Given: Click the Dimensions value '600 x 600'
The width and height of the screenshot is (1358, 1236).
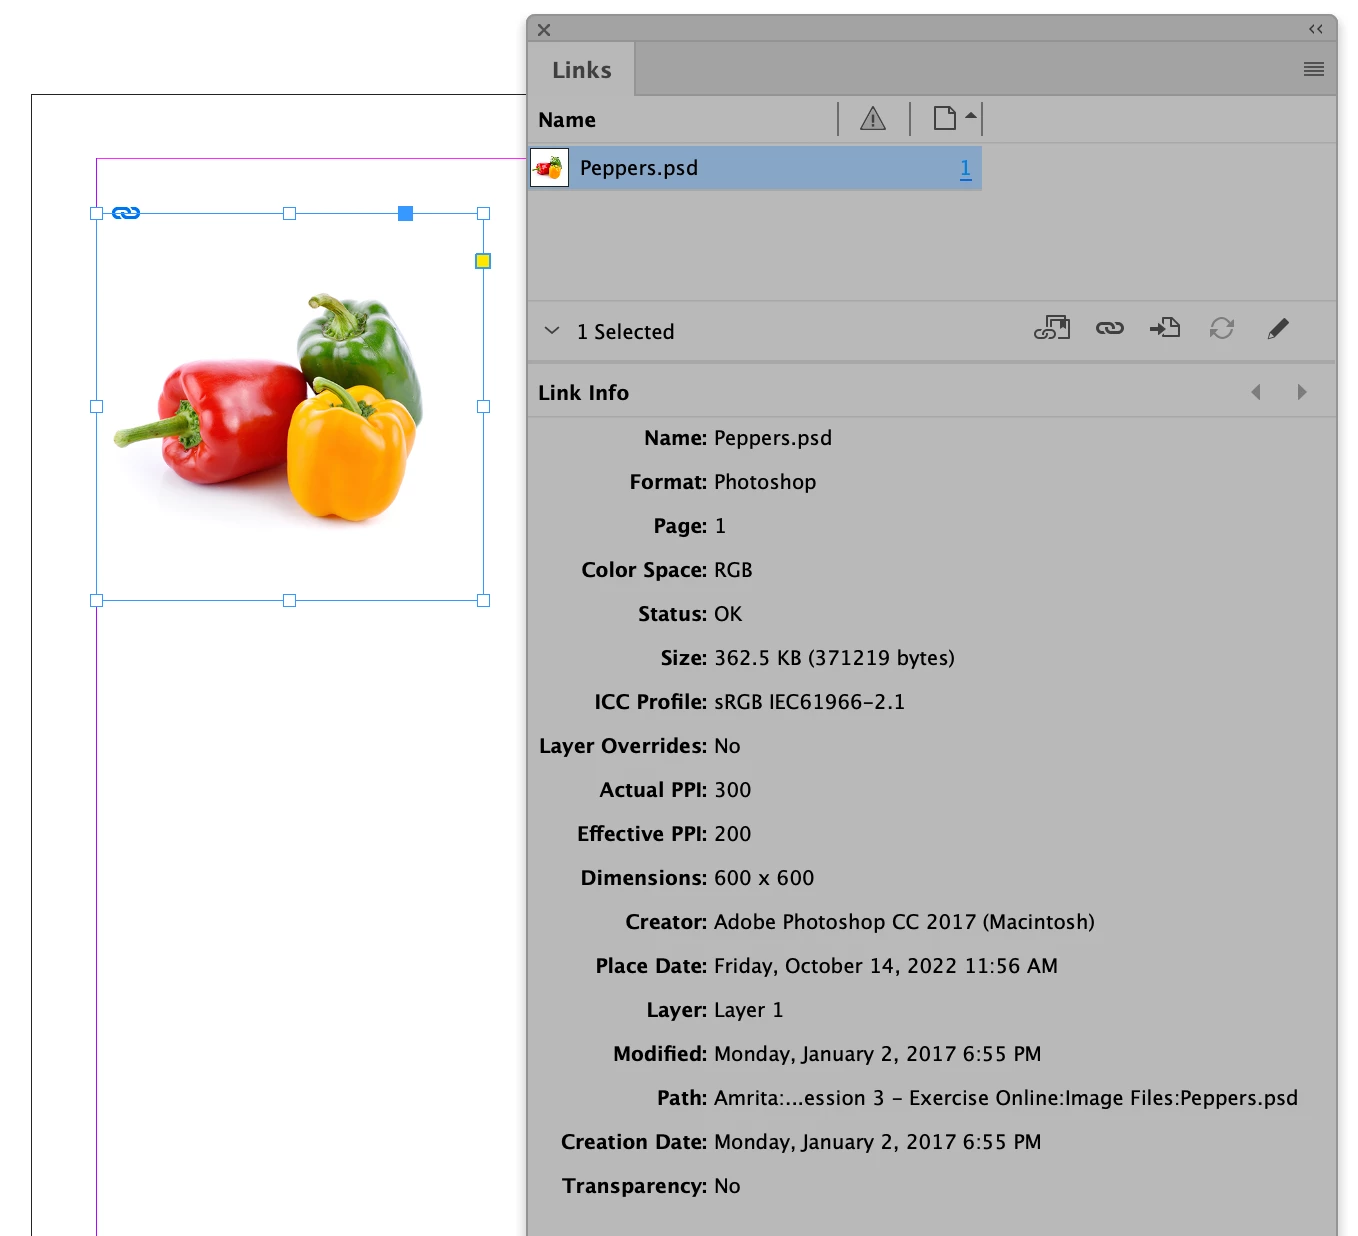Looking at the screenshot, I should point(764,878).
